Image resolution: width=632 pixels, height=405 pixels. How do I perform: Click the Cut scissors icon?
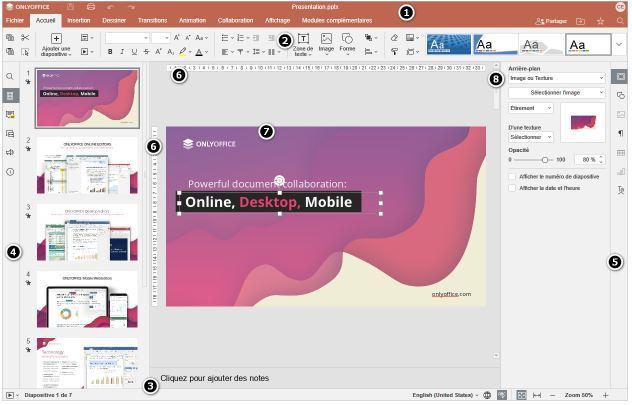tap(25, 38)
